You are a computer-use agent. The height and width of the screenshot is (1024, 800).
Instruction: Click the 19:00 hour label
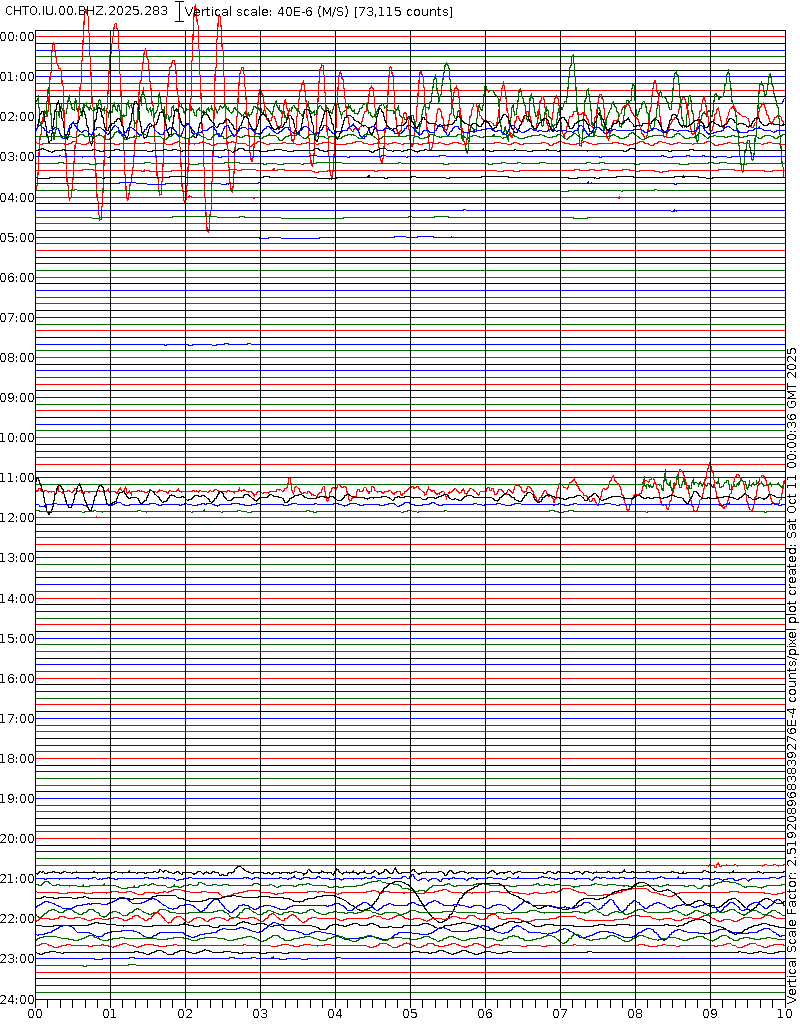coord(17,799)
